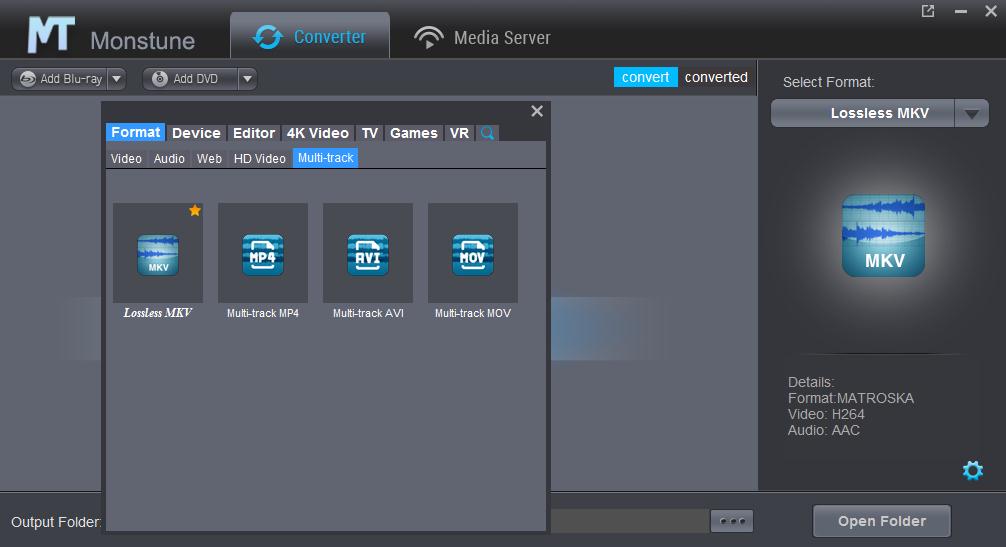The width and height of the screenshot is (1006, 547).
Task: Switch to the 4K Video tab
Action: click(317, 133)
